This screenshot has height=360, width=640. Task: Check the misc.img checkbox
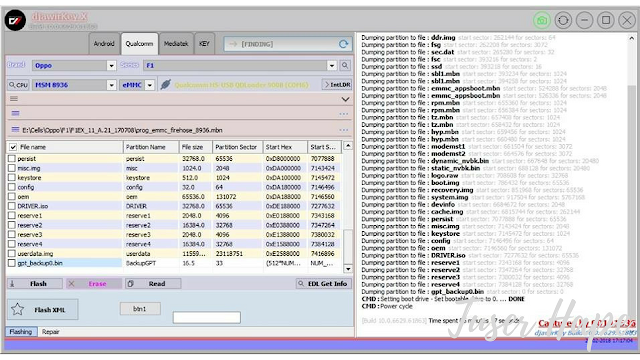coord(12,168)
